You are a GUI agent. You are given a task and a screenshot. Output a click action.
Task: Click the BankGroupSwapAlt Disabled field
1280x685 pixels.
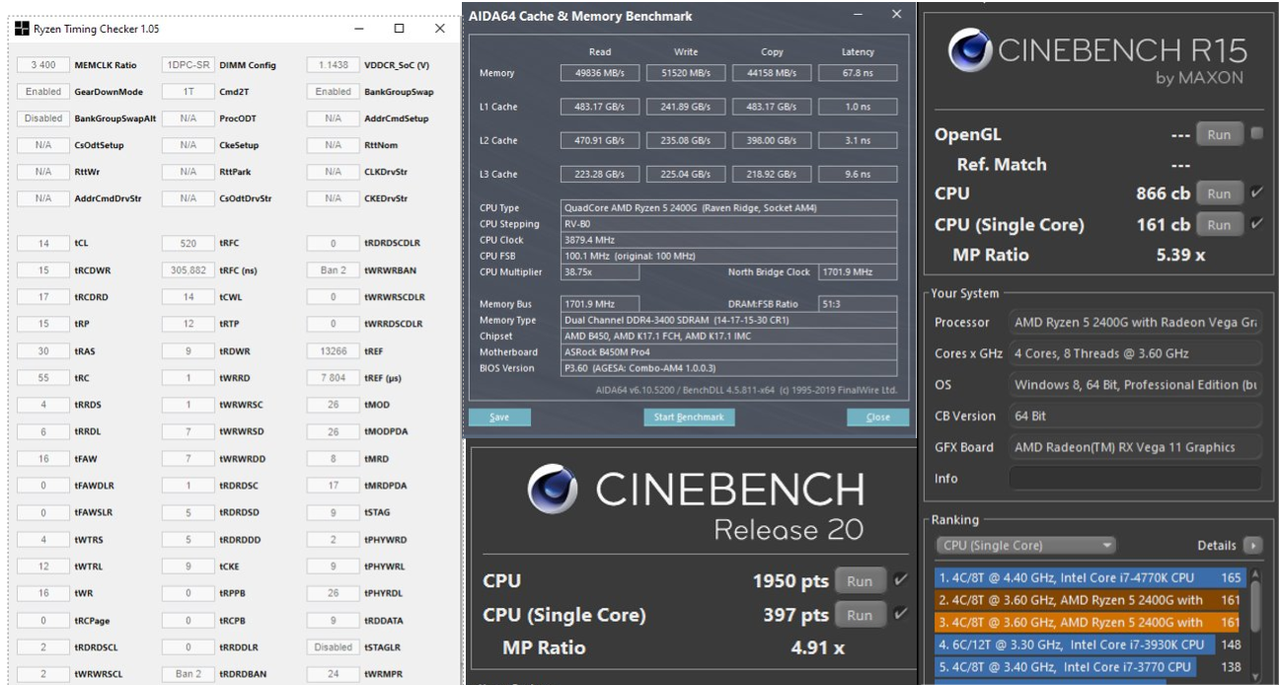43,118
